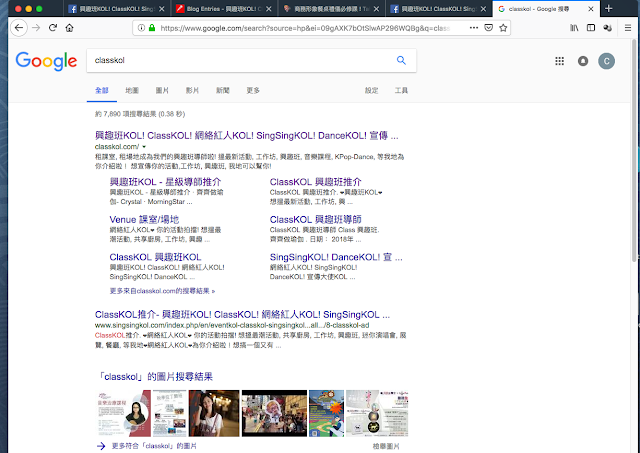Go back using the browser back arrow

pos(19,28)
